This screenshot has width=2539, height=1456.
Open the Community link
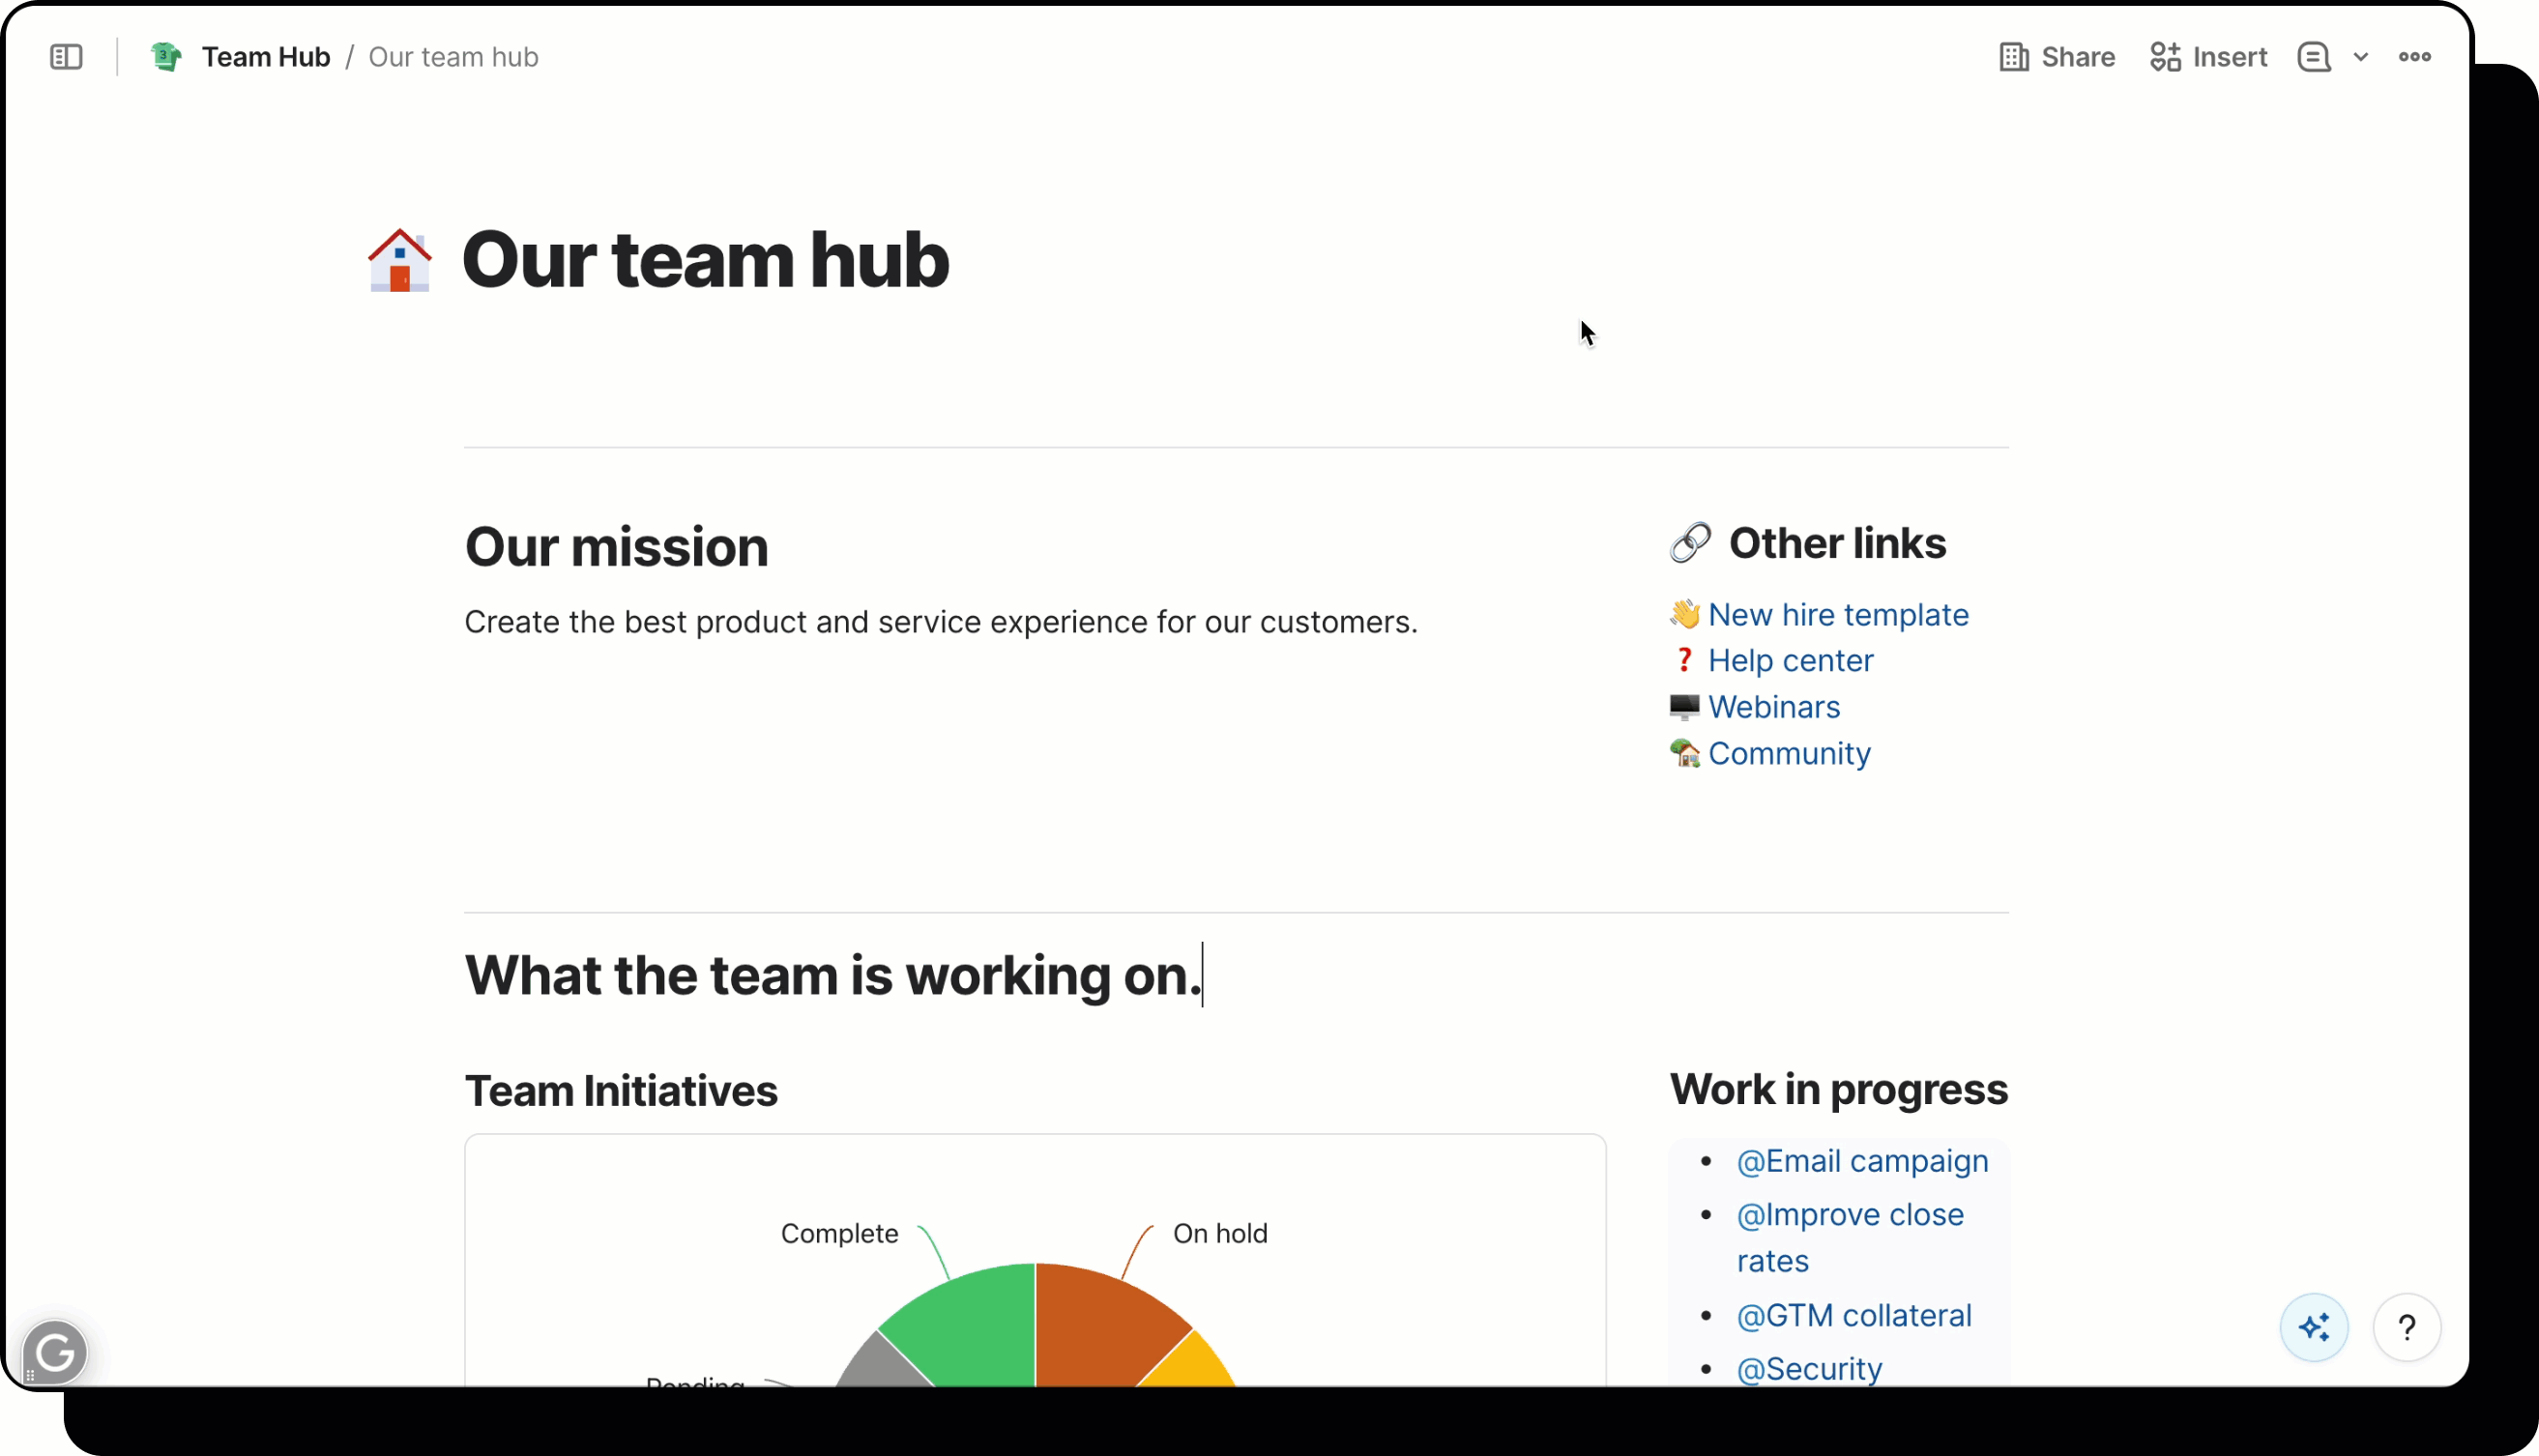tap(1788, 753)
